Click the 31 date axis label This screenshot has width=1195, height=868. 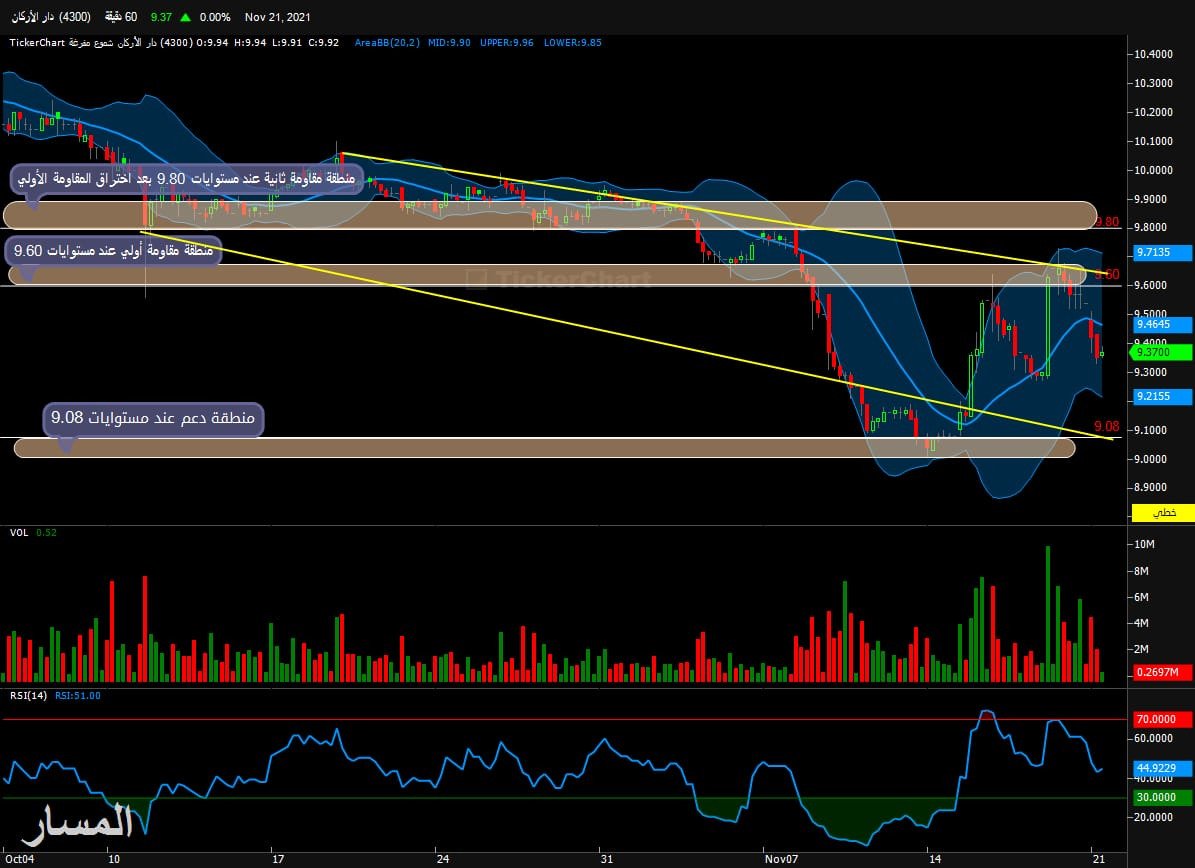607,860
